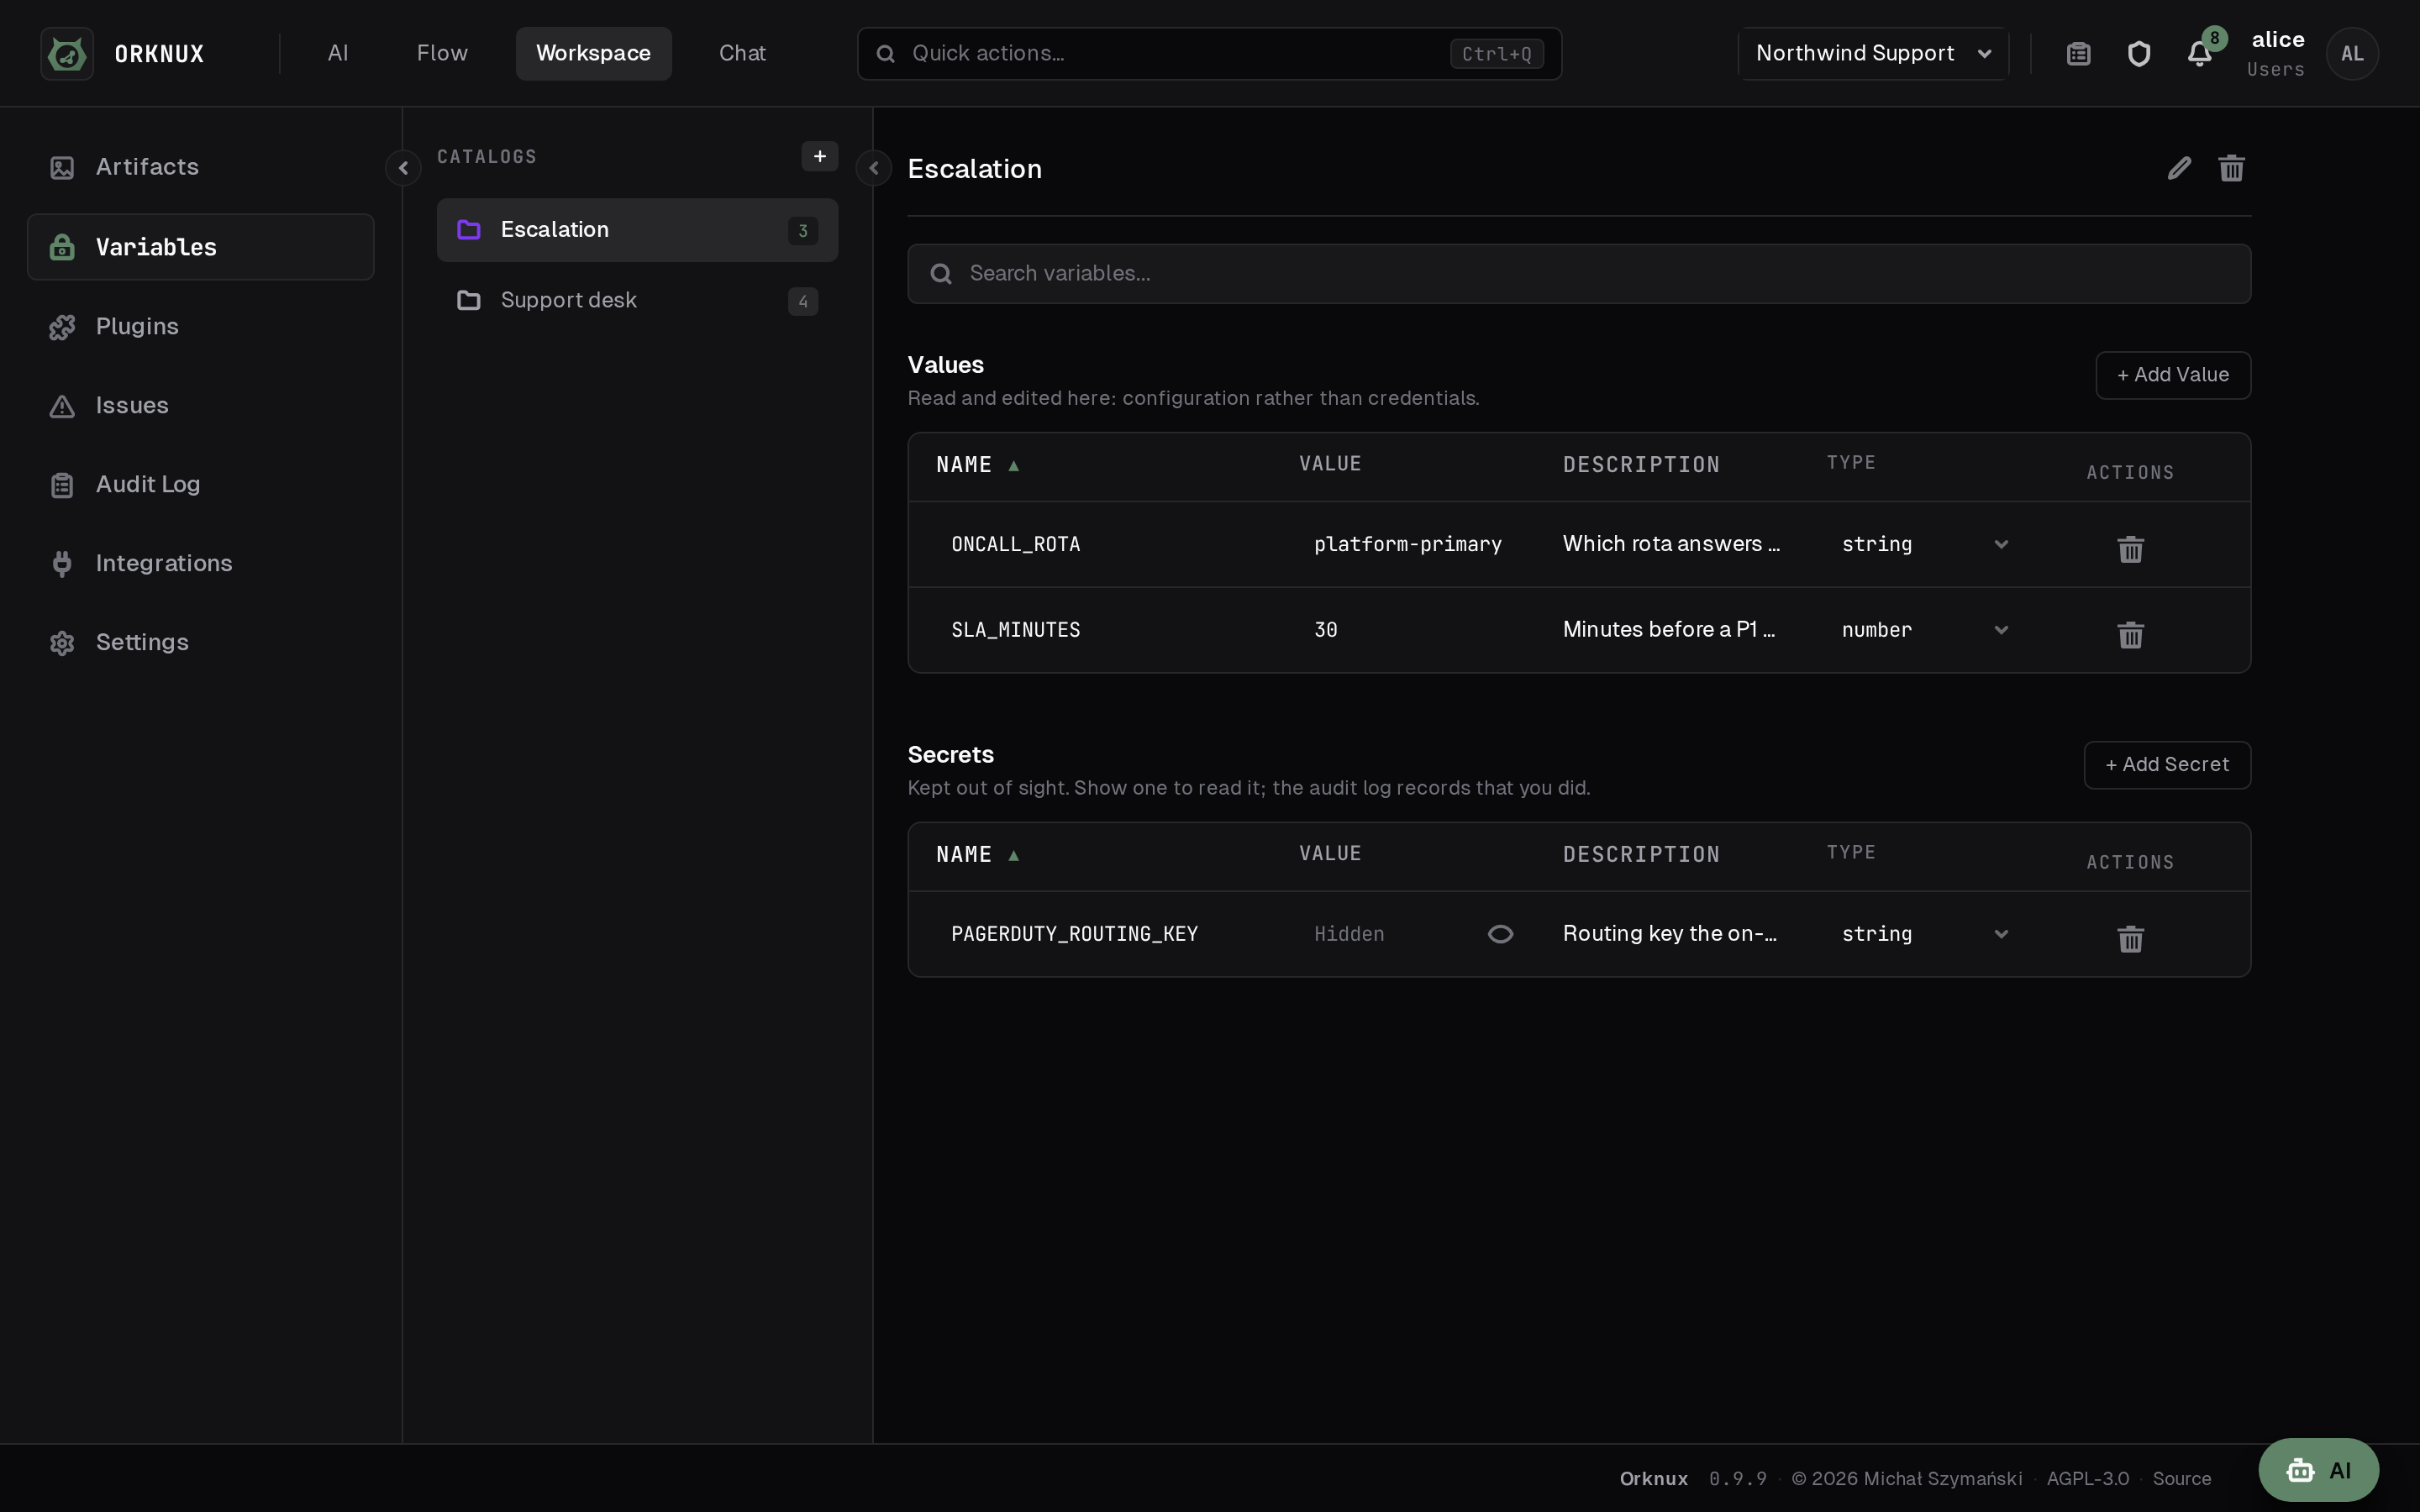The height and width of the screenshot is (1512, 2420).
Task: Collapse the Catalogs panel
Action: [873, 168]
